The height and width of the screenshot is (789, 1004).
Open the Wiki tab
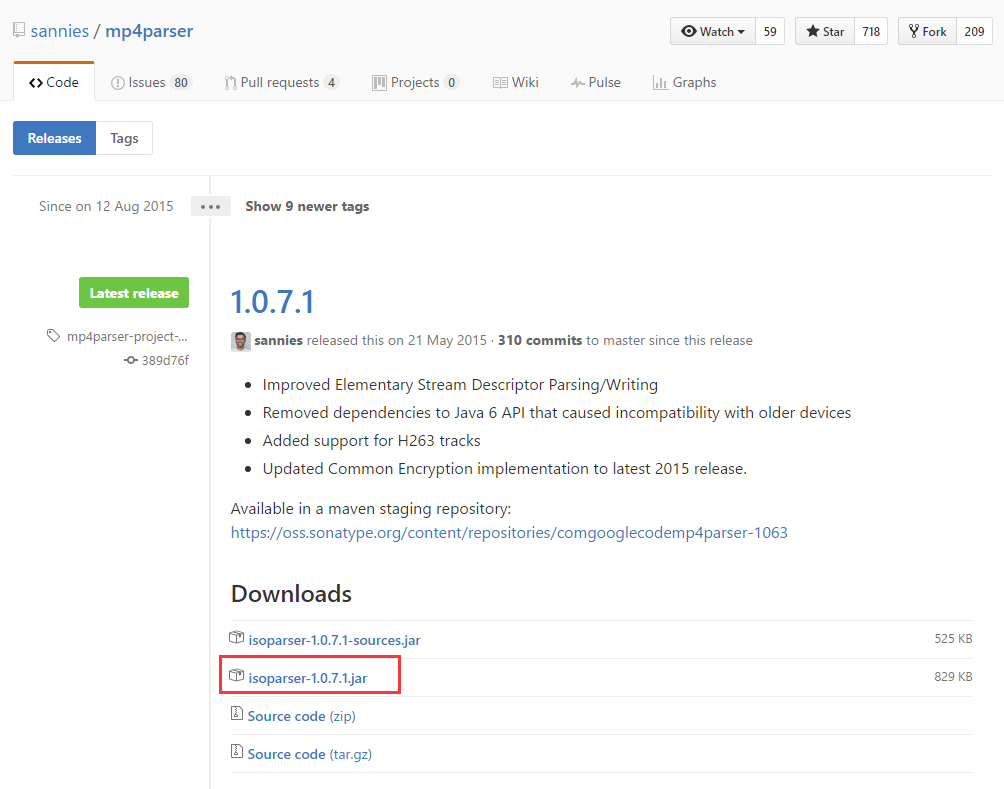click(515, 83)
